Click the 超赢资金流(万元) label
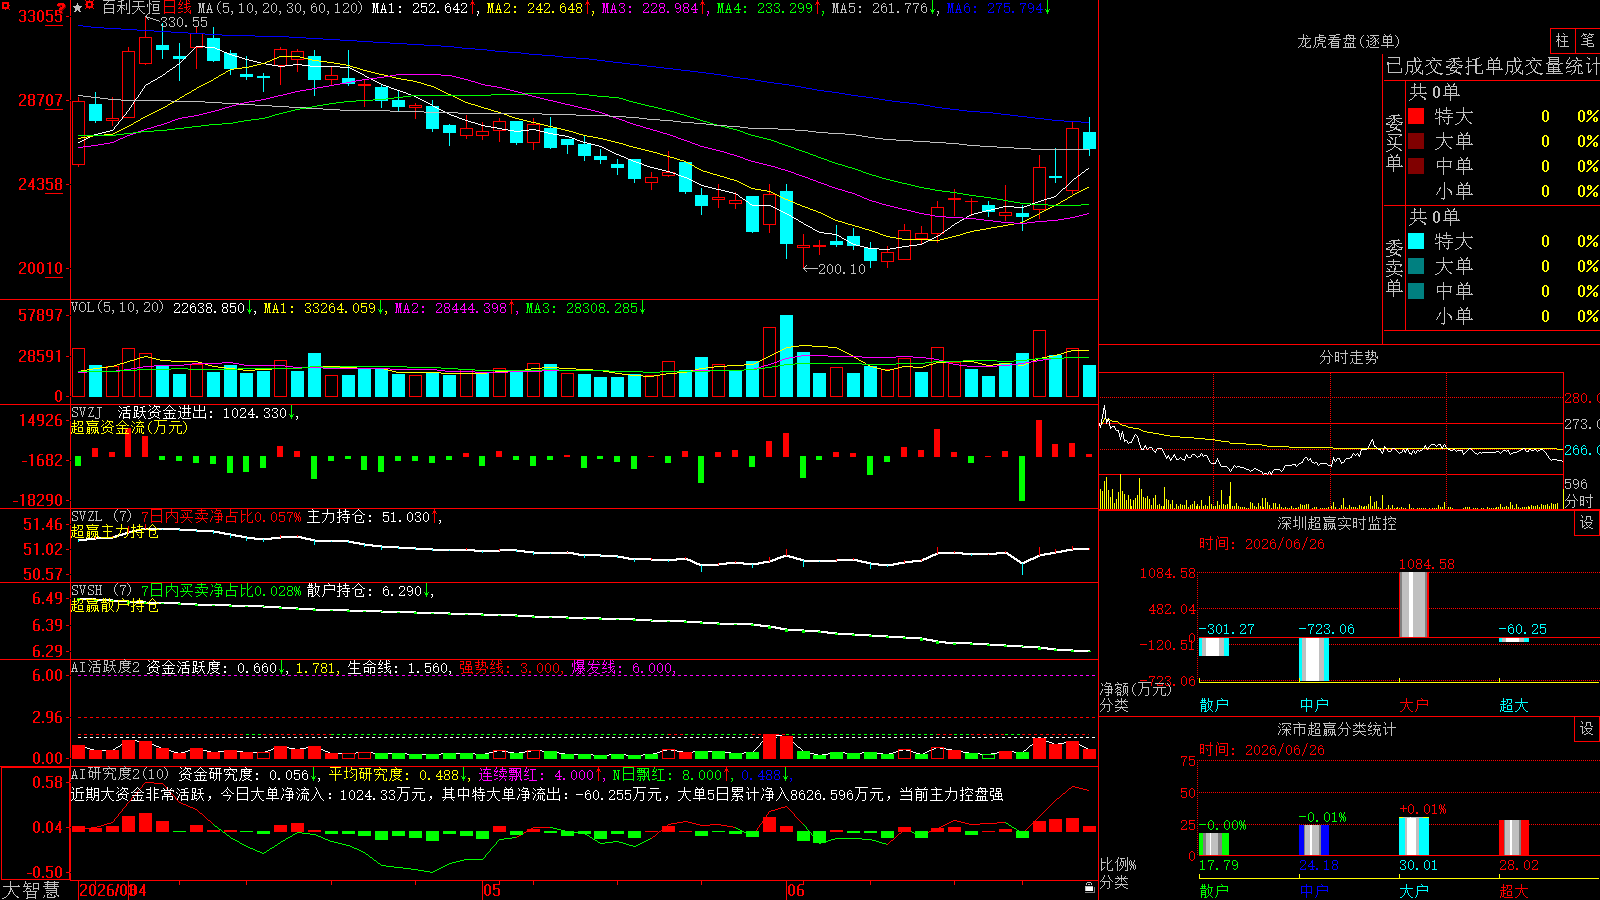1600x900 pixels. (128, 427)
